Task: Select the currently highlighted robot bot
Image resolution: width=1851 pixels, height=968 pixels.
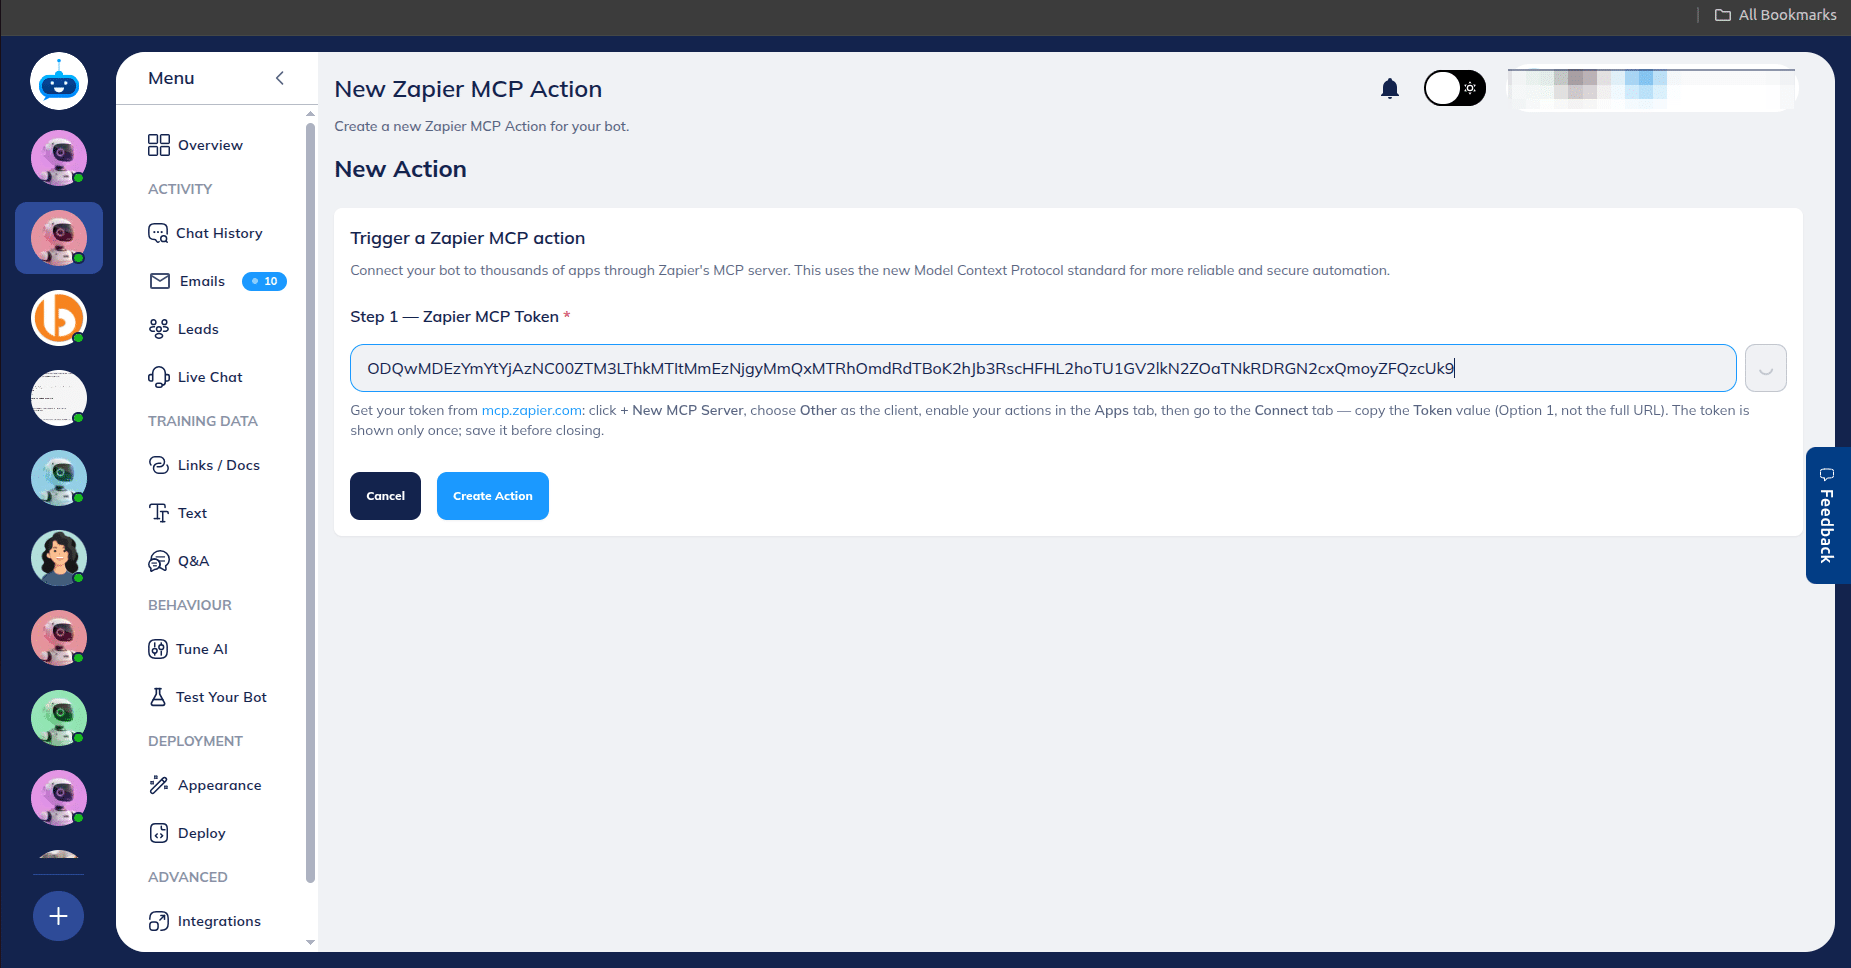Action: (59, 238)
